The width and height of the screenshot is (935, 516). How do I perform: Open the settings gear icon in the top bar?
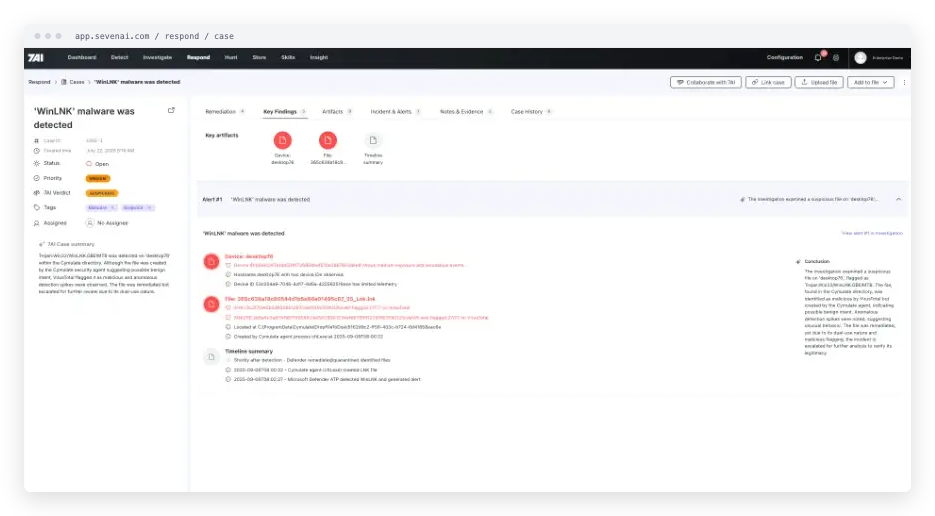click(836, 58)
